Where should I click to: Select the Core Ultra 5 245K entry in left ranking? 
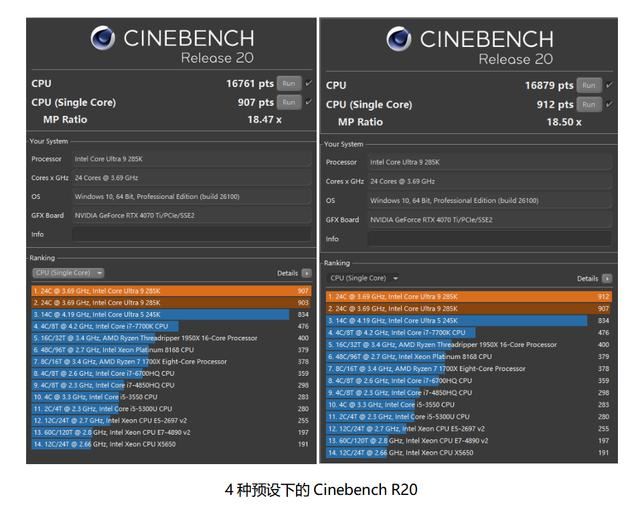160,314
